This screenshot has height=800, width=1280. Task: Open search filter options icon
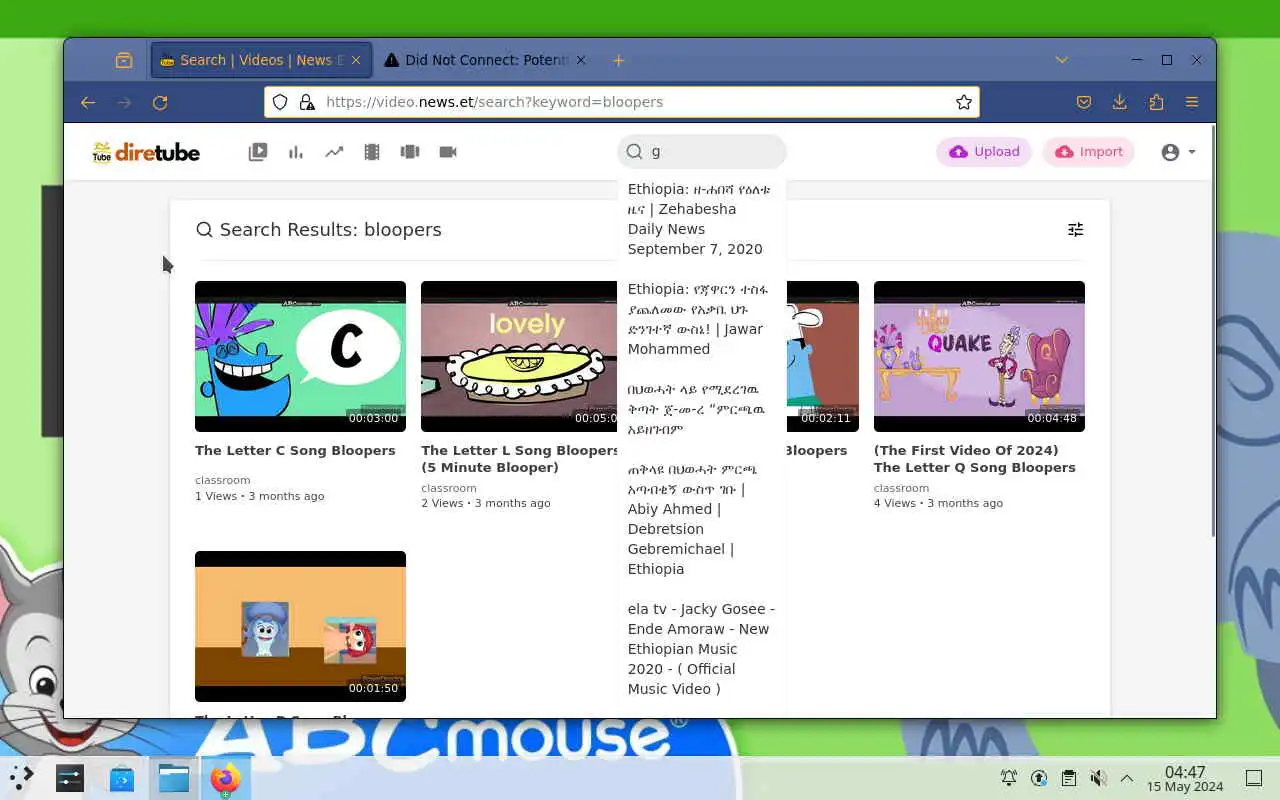pos(1076,230)
